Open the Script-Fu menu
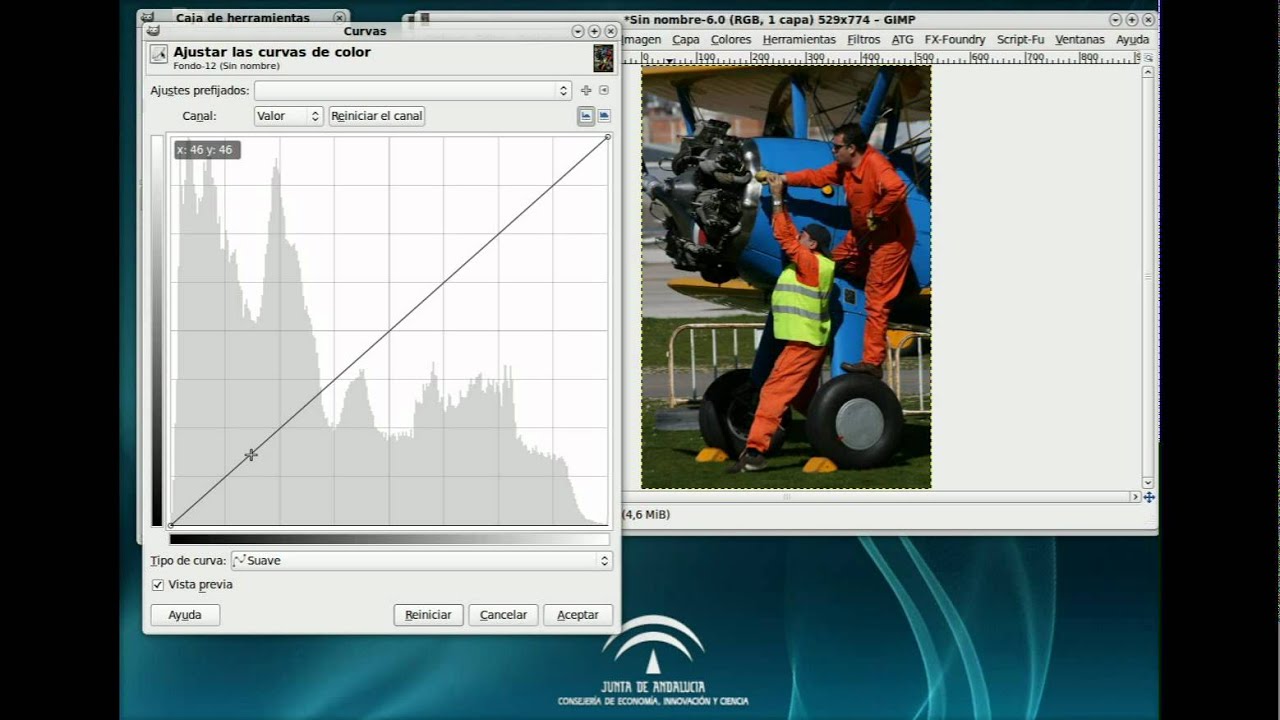This screenshot has height=720, width=1280. [1020, 40]
